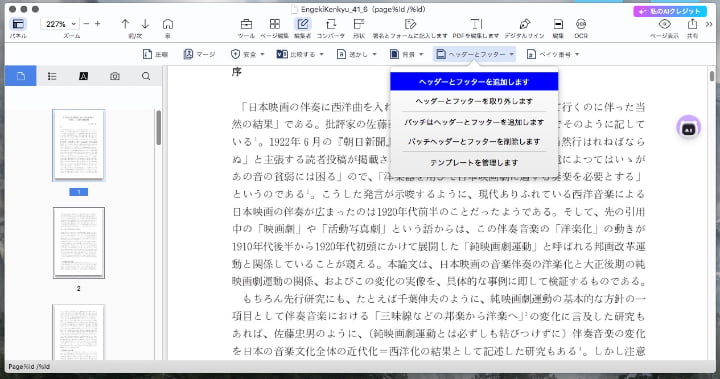Select the PDFを編集します text tool
This screenshot has height=379, width=720.
click(x=476, y=24)
